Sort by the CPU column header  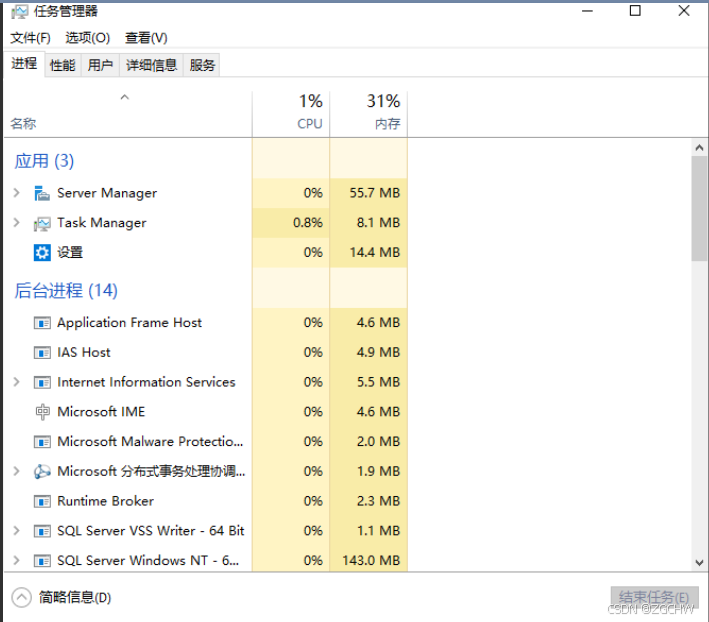(291, 114)
